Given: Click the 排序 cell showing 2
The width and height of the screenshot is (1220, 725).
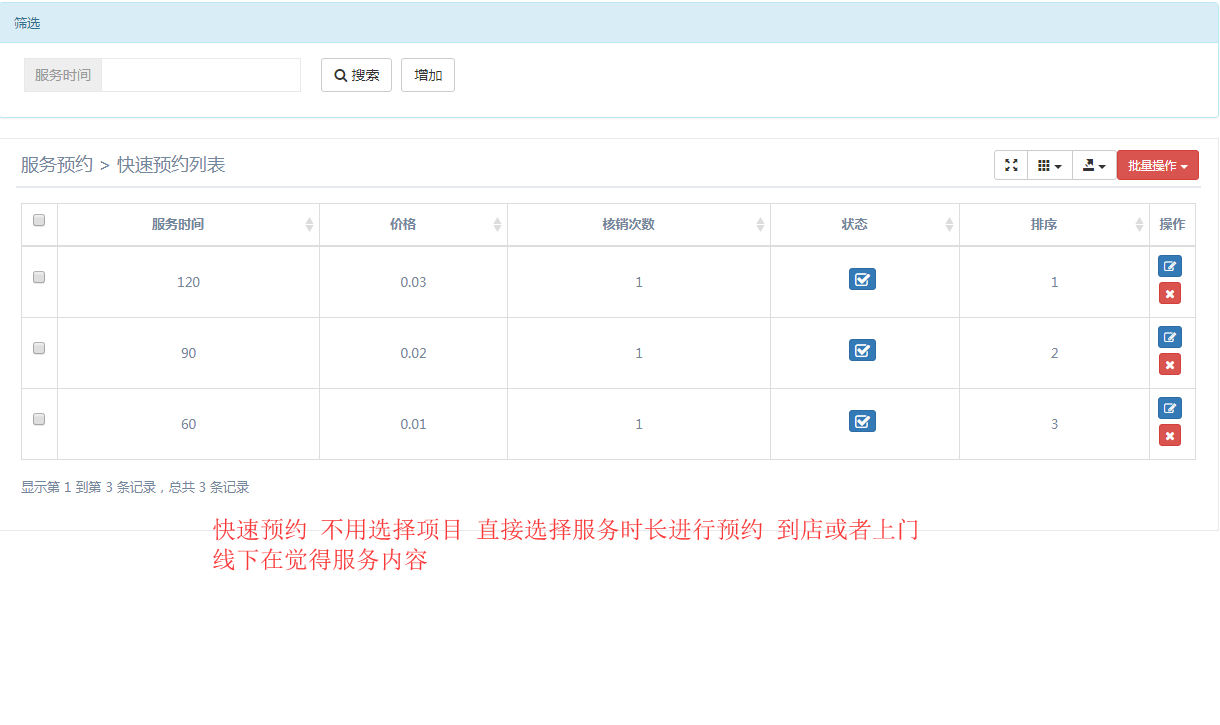Looking at the screenshot, I should [x=1054, y=353].
